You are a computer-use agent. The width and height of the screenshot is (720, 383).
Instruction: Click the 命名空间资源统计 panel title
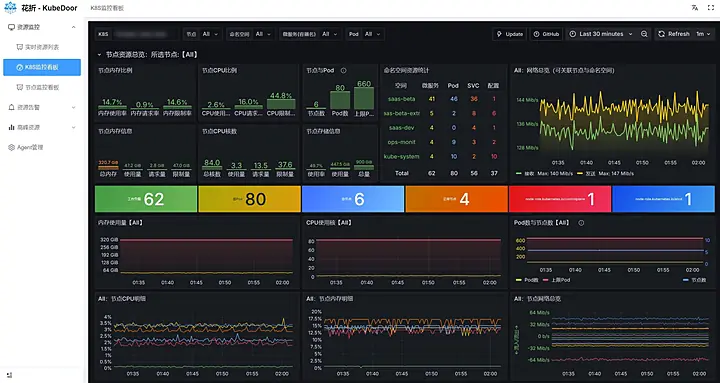[406, 71]
